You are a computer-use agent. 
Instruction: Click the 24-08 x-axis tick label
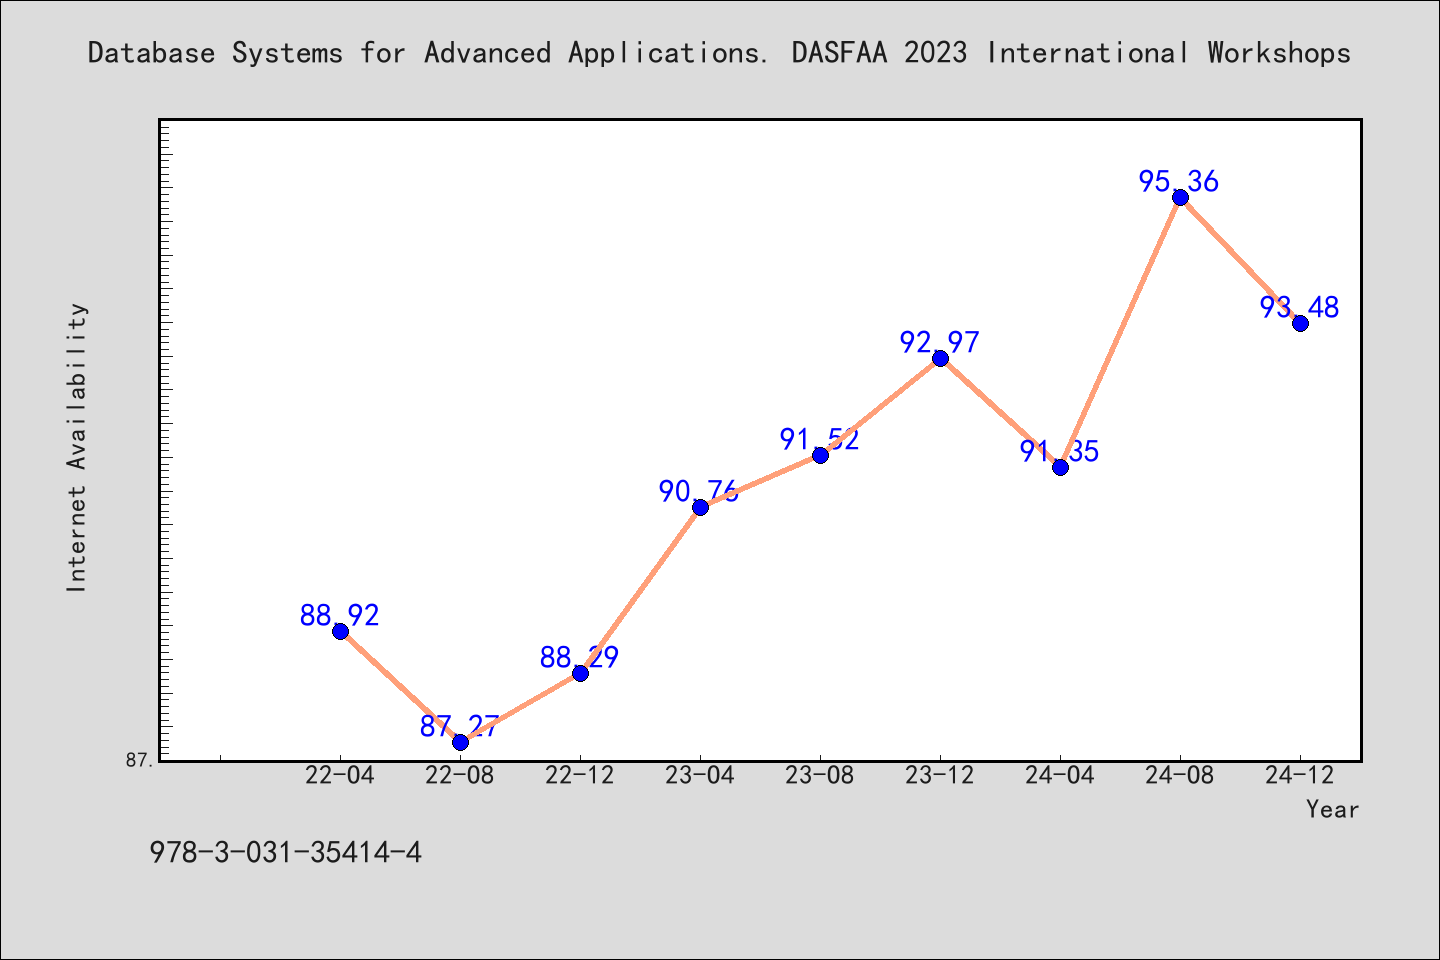pyautogui.click(x=1180, y=776)
